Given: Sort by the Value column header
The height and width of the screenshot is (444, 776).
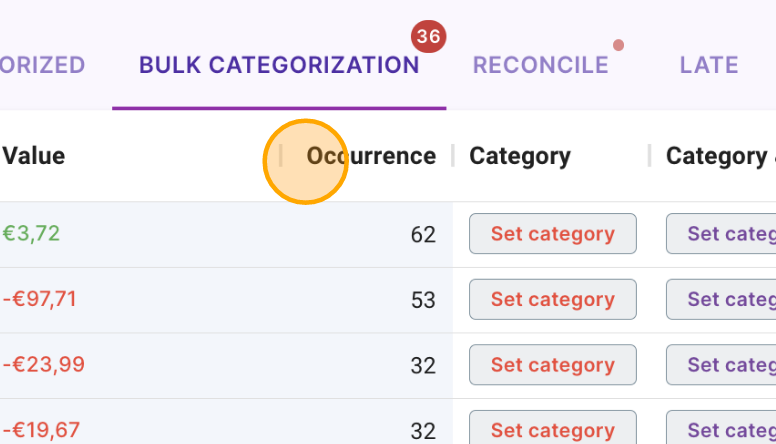Looking at the screenshot, I should [x=34, y=156].
